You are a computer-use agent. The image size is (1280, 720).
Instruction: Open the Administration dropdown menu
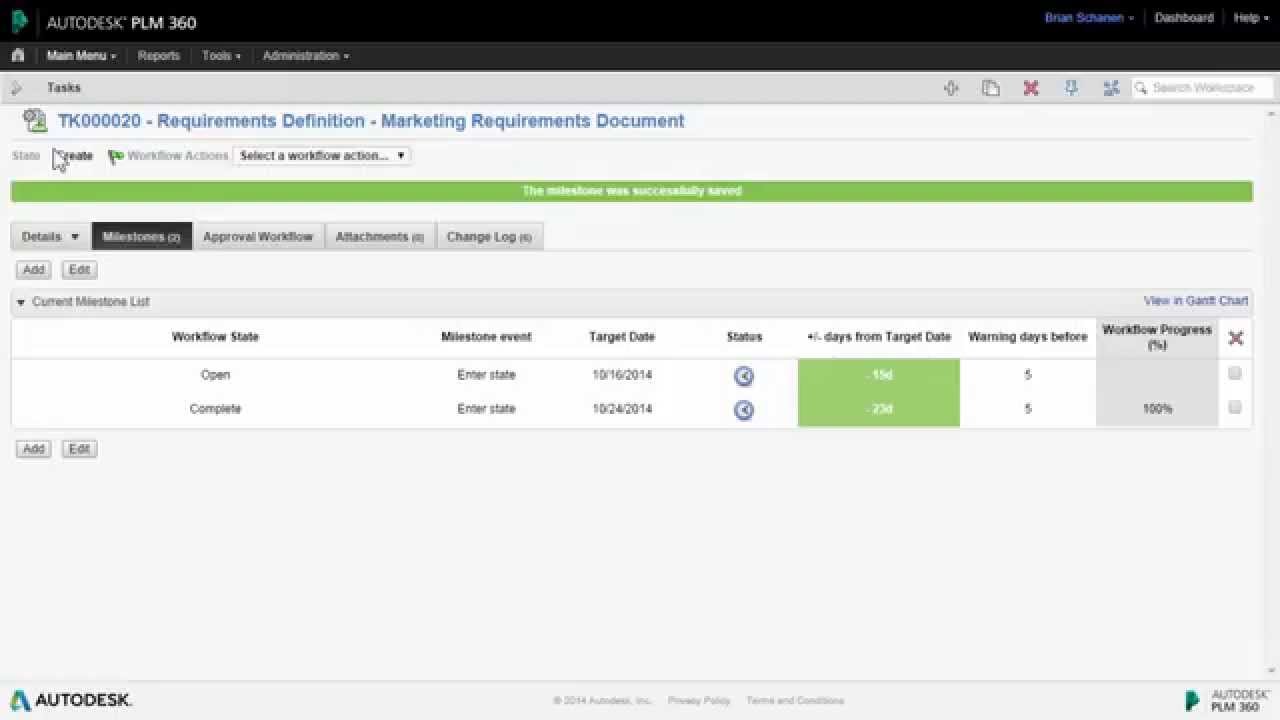tap(306, 56)
